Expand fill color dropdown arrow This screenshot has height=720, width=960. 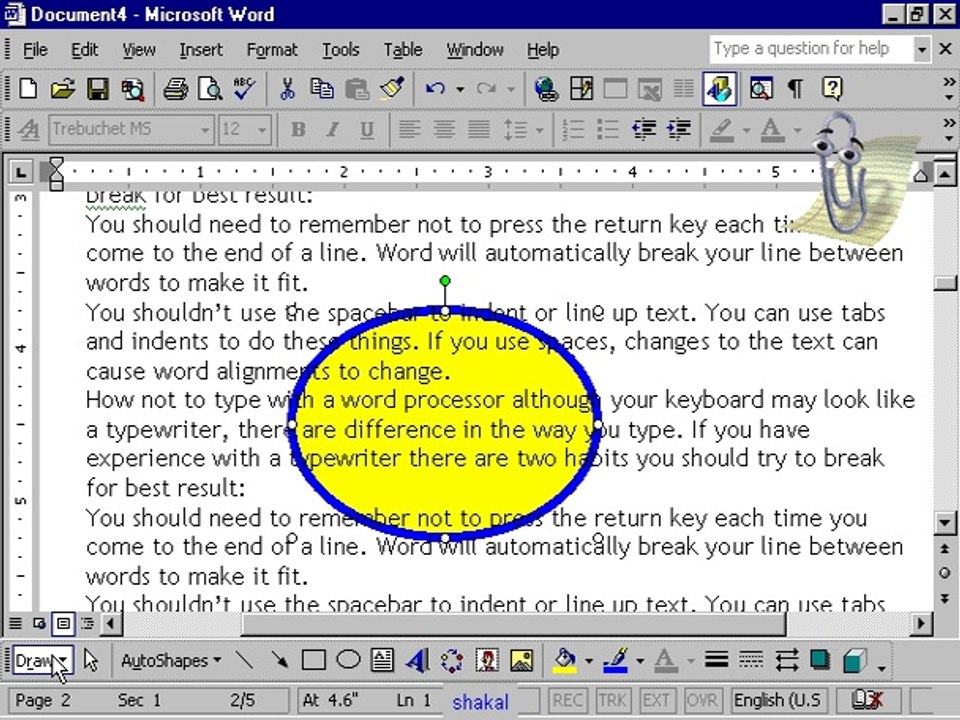point(589,661)
